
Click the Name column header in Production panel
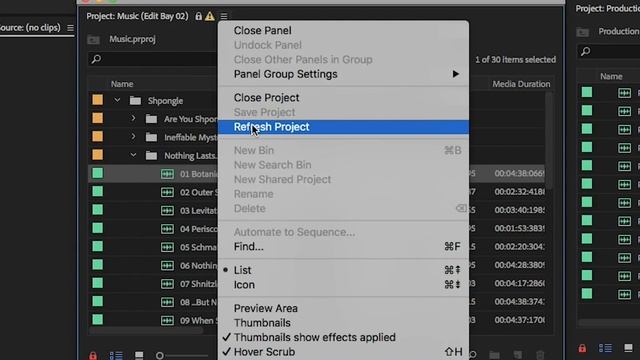611,76
